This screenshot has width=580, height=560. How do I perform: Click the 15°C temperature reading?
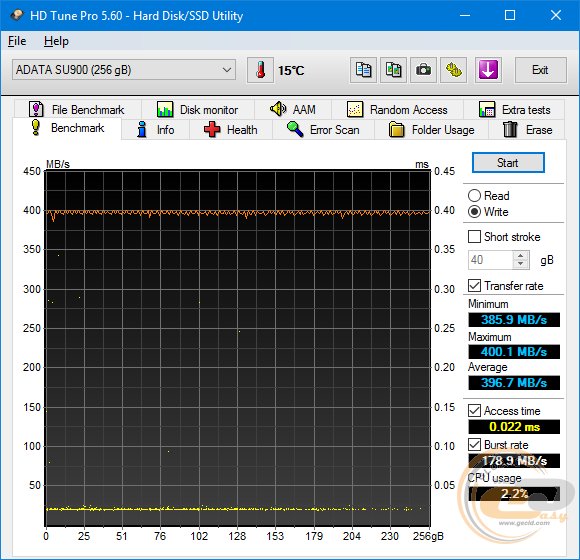click(291, 70)
